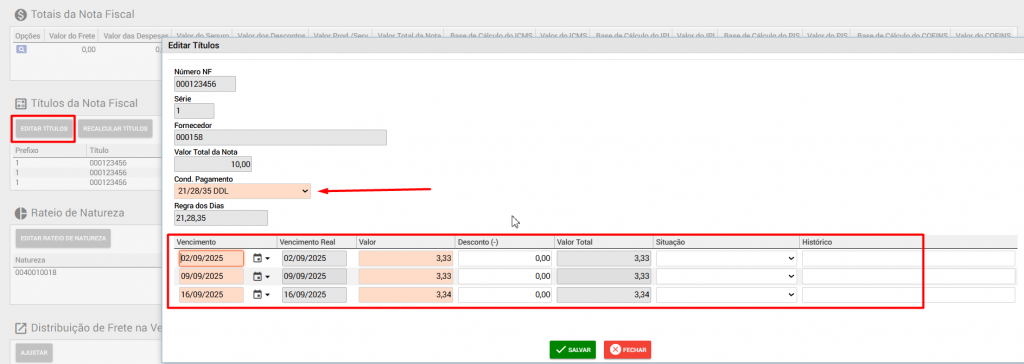Click the Vencimento Real column header
This screenshot has width=1024, height=364.
click(x=307, y=242)
